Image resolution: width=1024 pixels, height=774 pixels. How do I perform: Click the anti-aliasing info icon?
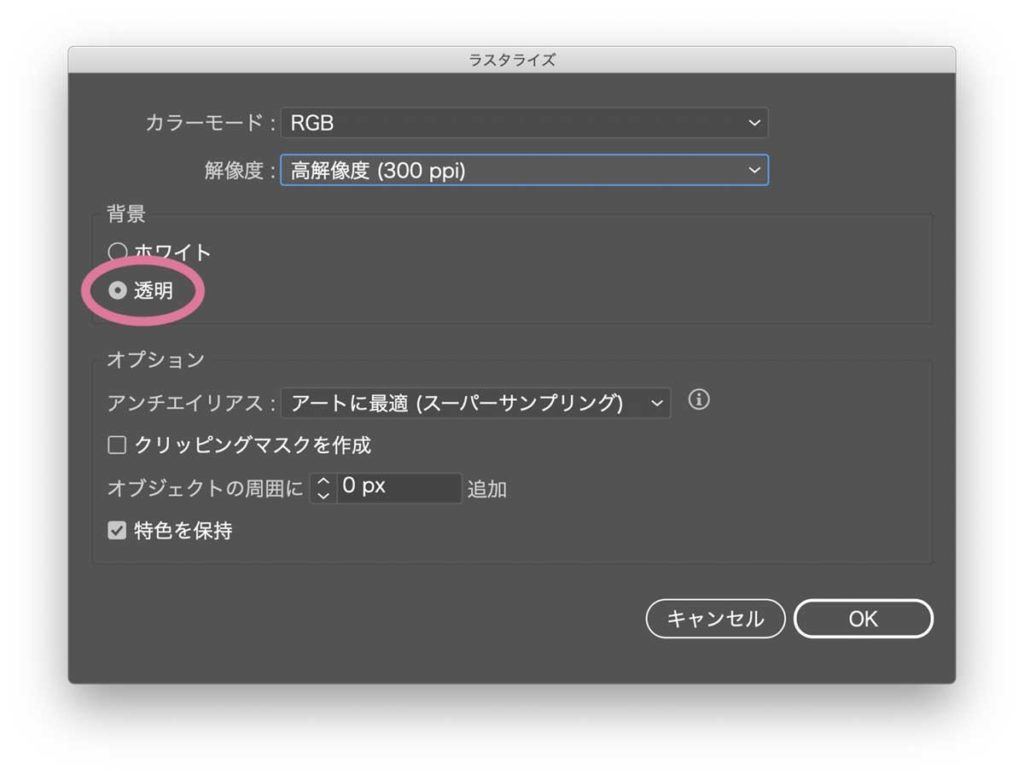click(x=699, y=401)
